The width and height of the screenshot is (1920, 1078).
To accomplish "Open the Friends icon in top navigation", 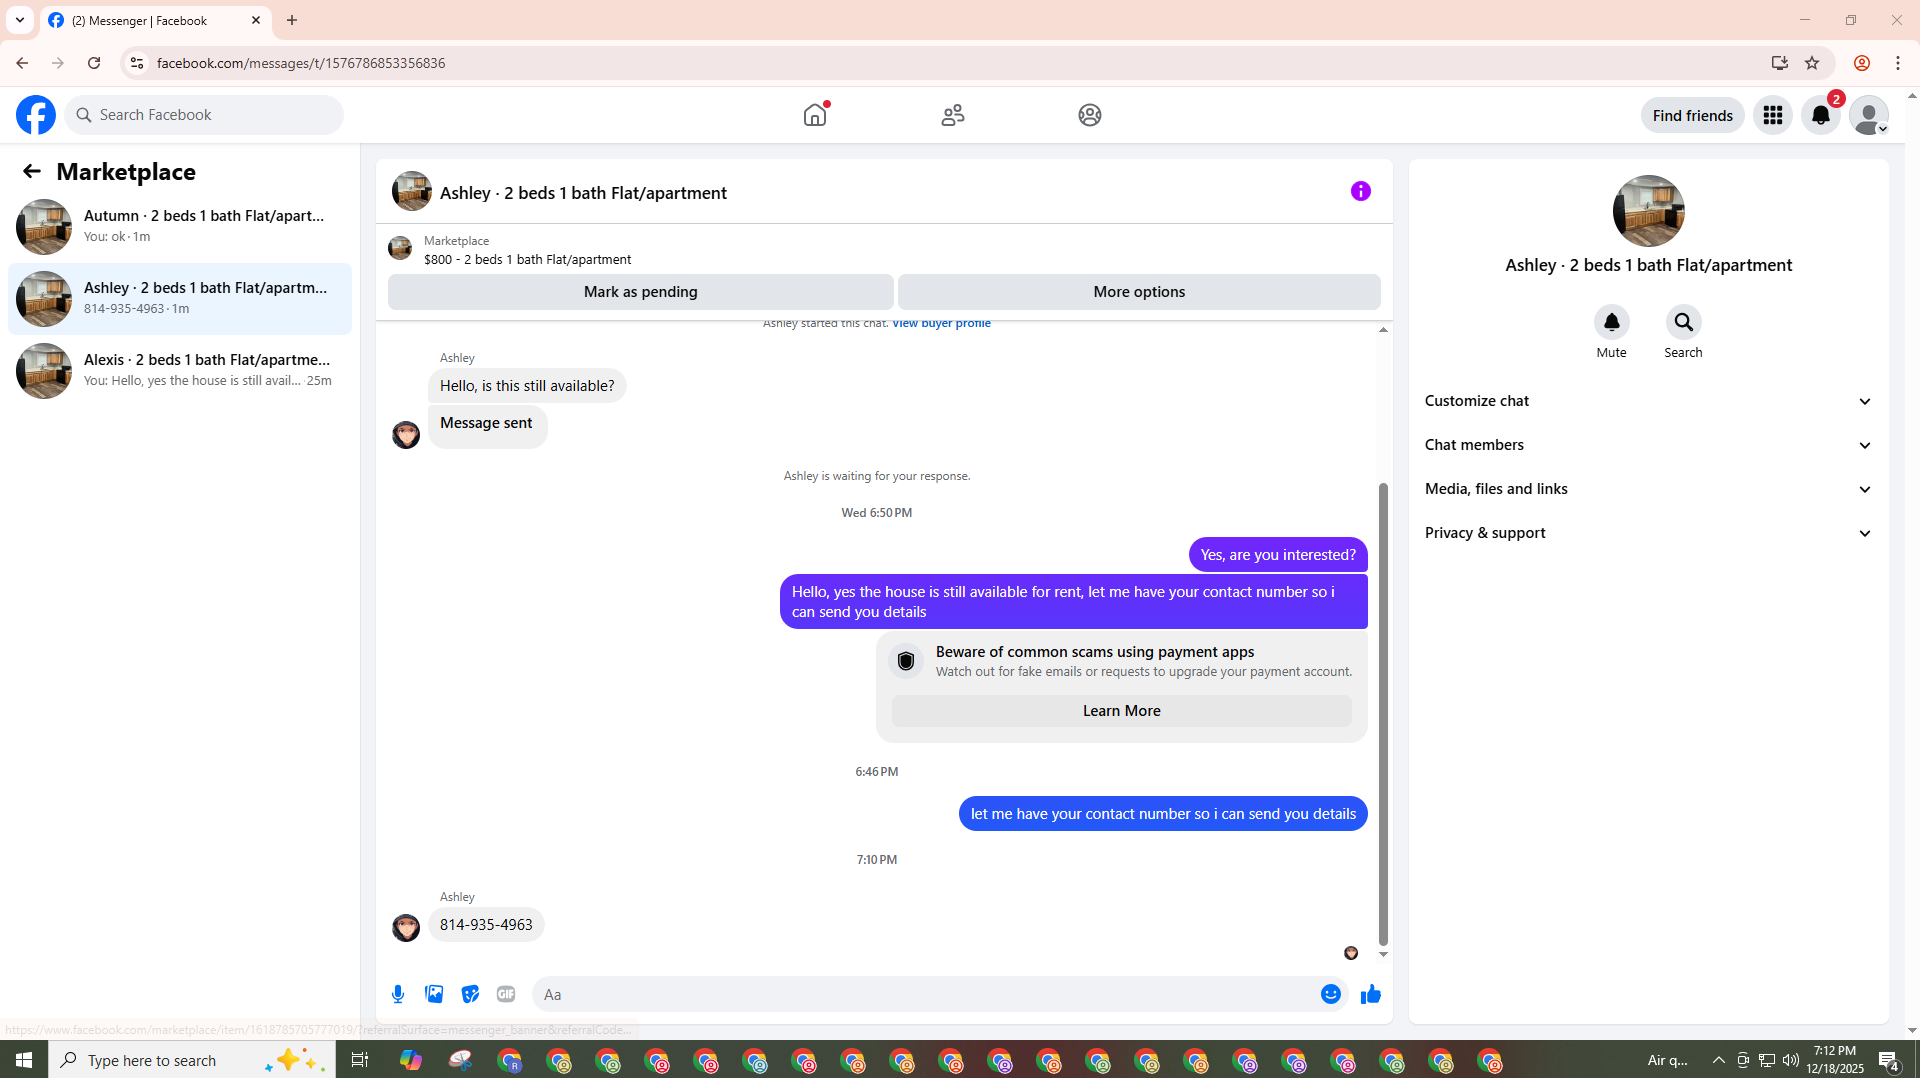I will (x=953, y=115).
